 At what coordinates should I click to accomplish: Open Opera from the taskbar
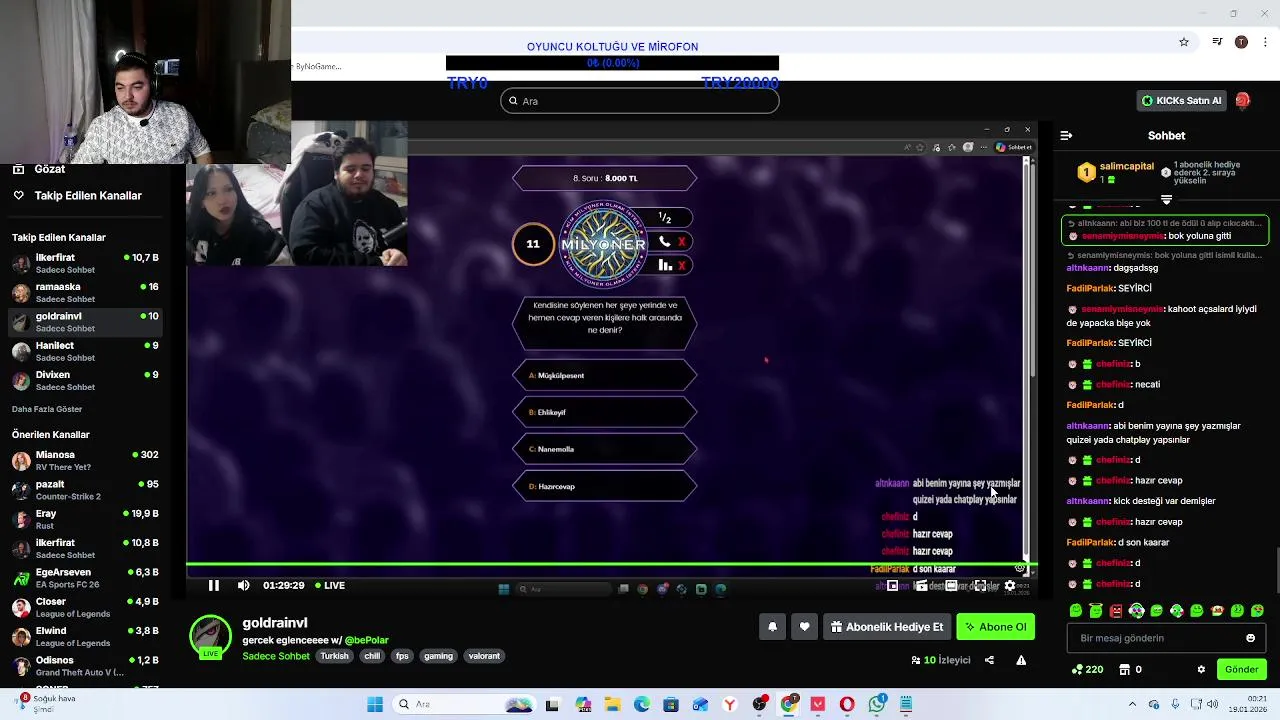847,704
